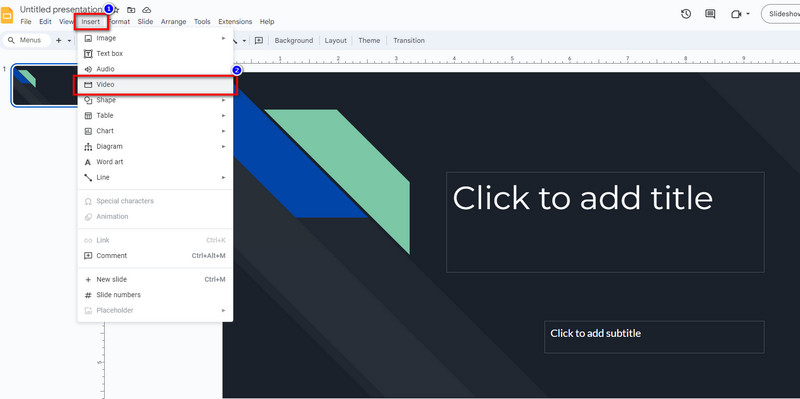Click the Ctrl+M shortcut text
800x399 pixels.
[x=215, y=280]
